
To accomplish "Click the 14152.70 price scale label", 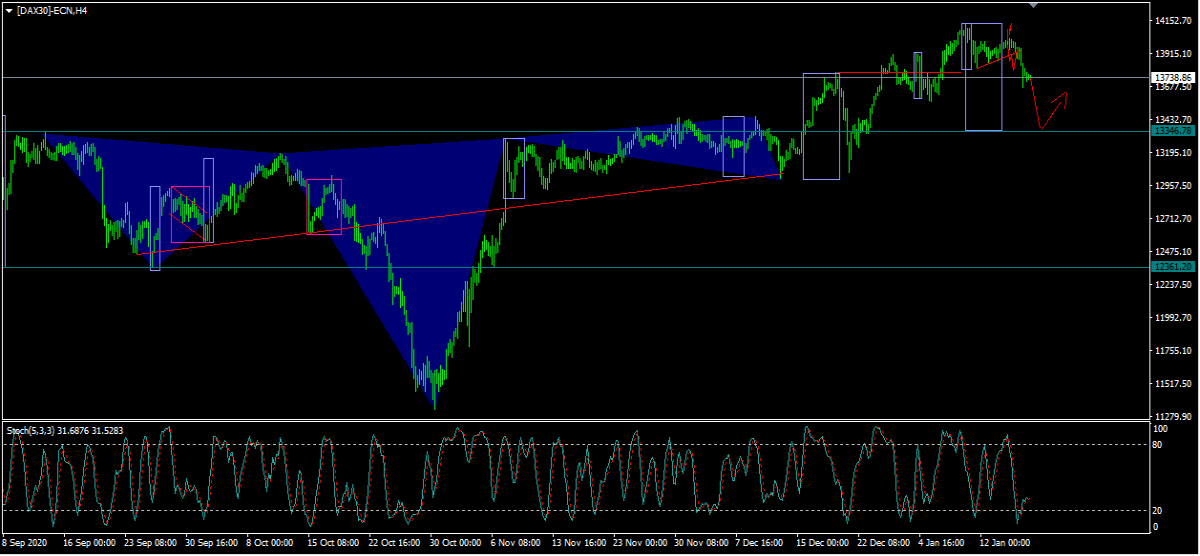I will pyautogui.click(x=1172, y=20).
